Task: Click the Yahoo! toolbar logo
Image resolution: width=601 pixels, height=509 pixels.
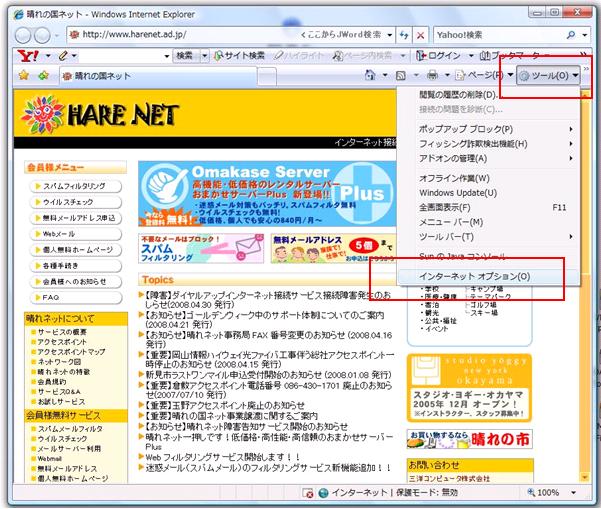Action: [28, 56]
